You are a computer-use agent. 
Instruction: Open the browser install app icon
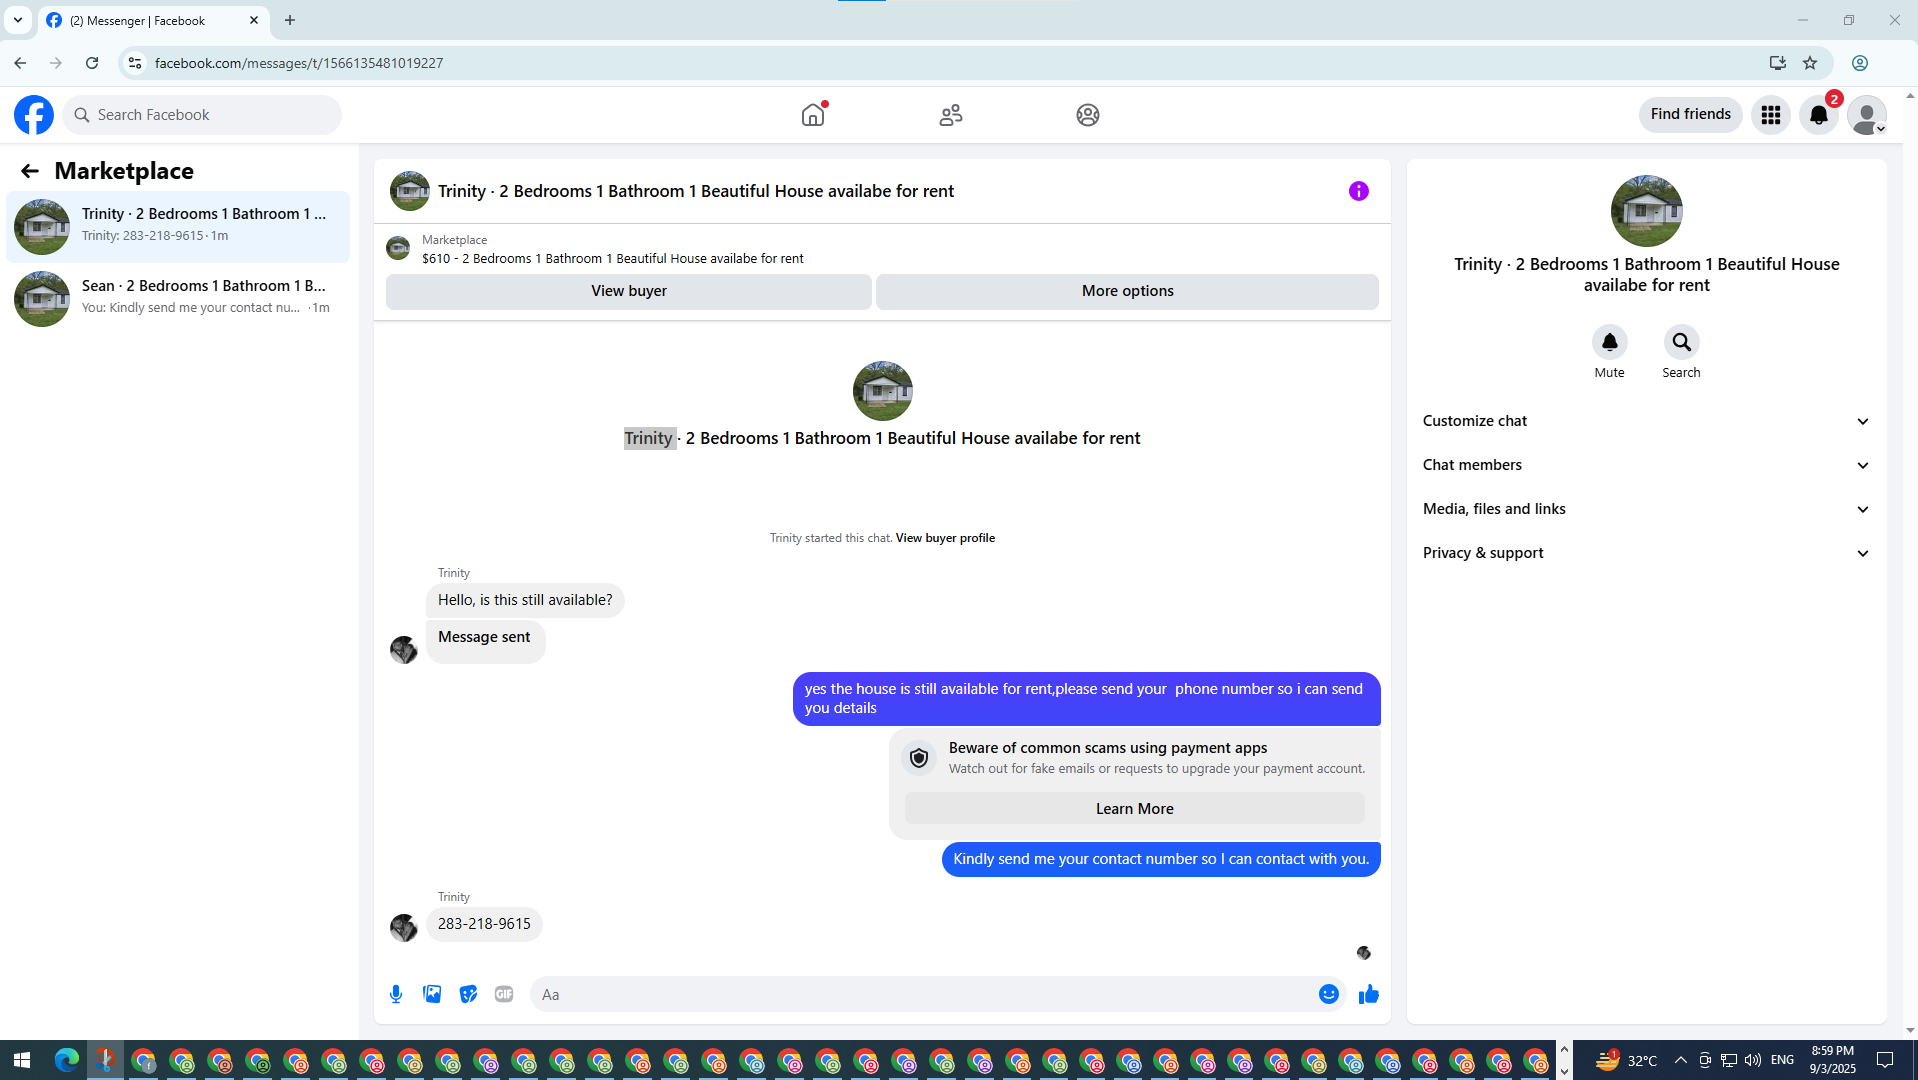pos(1777,63)
